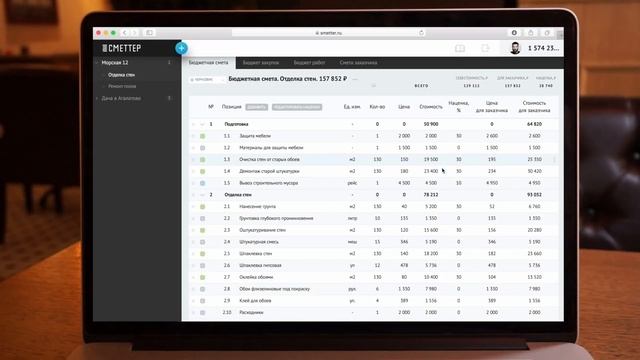Click the account balance 1 574 23…
The width and height of the screenshot is (640, 360).
click(x=543, y=48)
